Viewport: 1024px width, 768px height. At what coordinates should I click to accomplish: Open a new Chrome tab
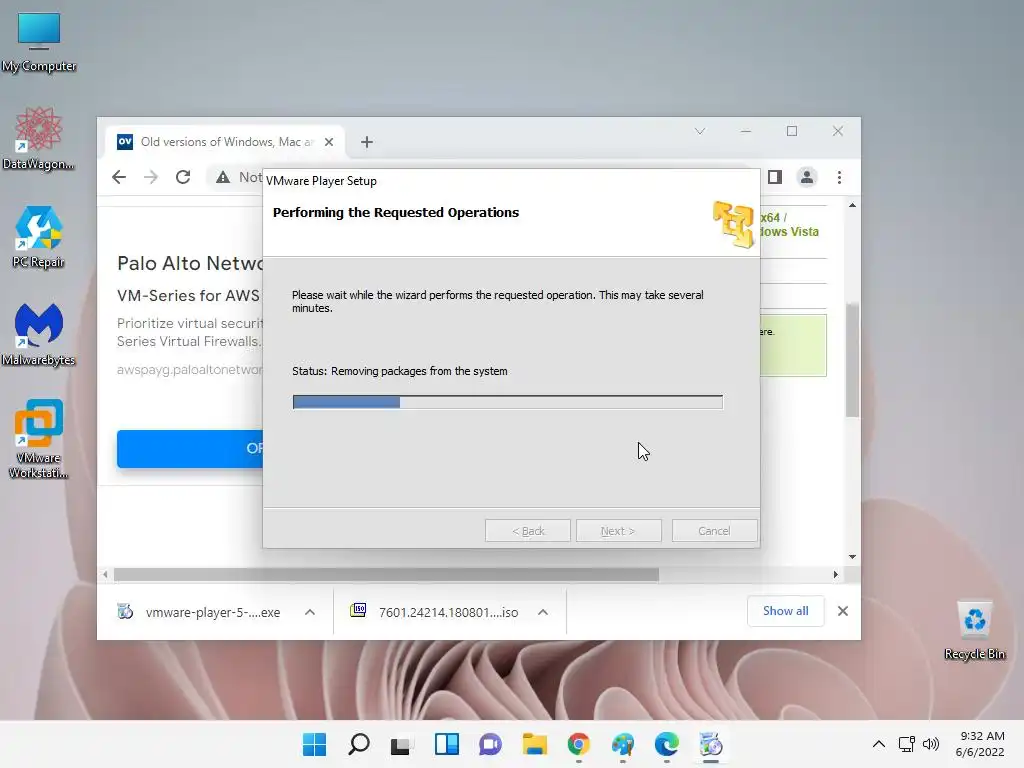pyautogui.click(x=367, y=142)
